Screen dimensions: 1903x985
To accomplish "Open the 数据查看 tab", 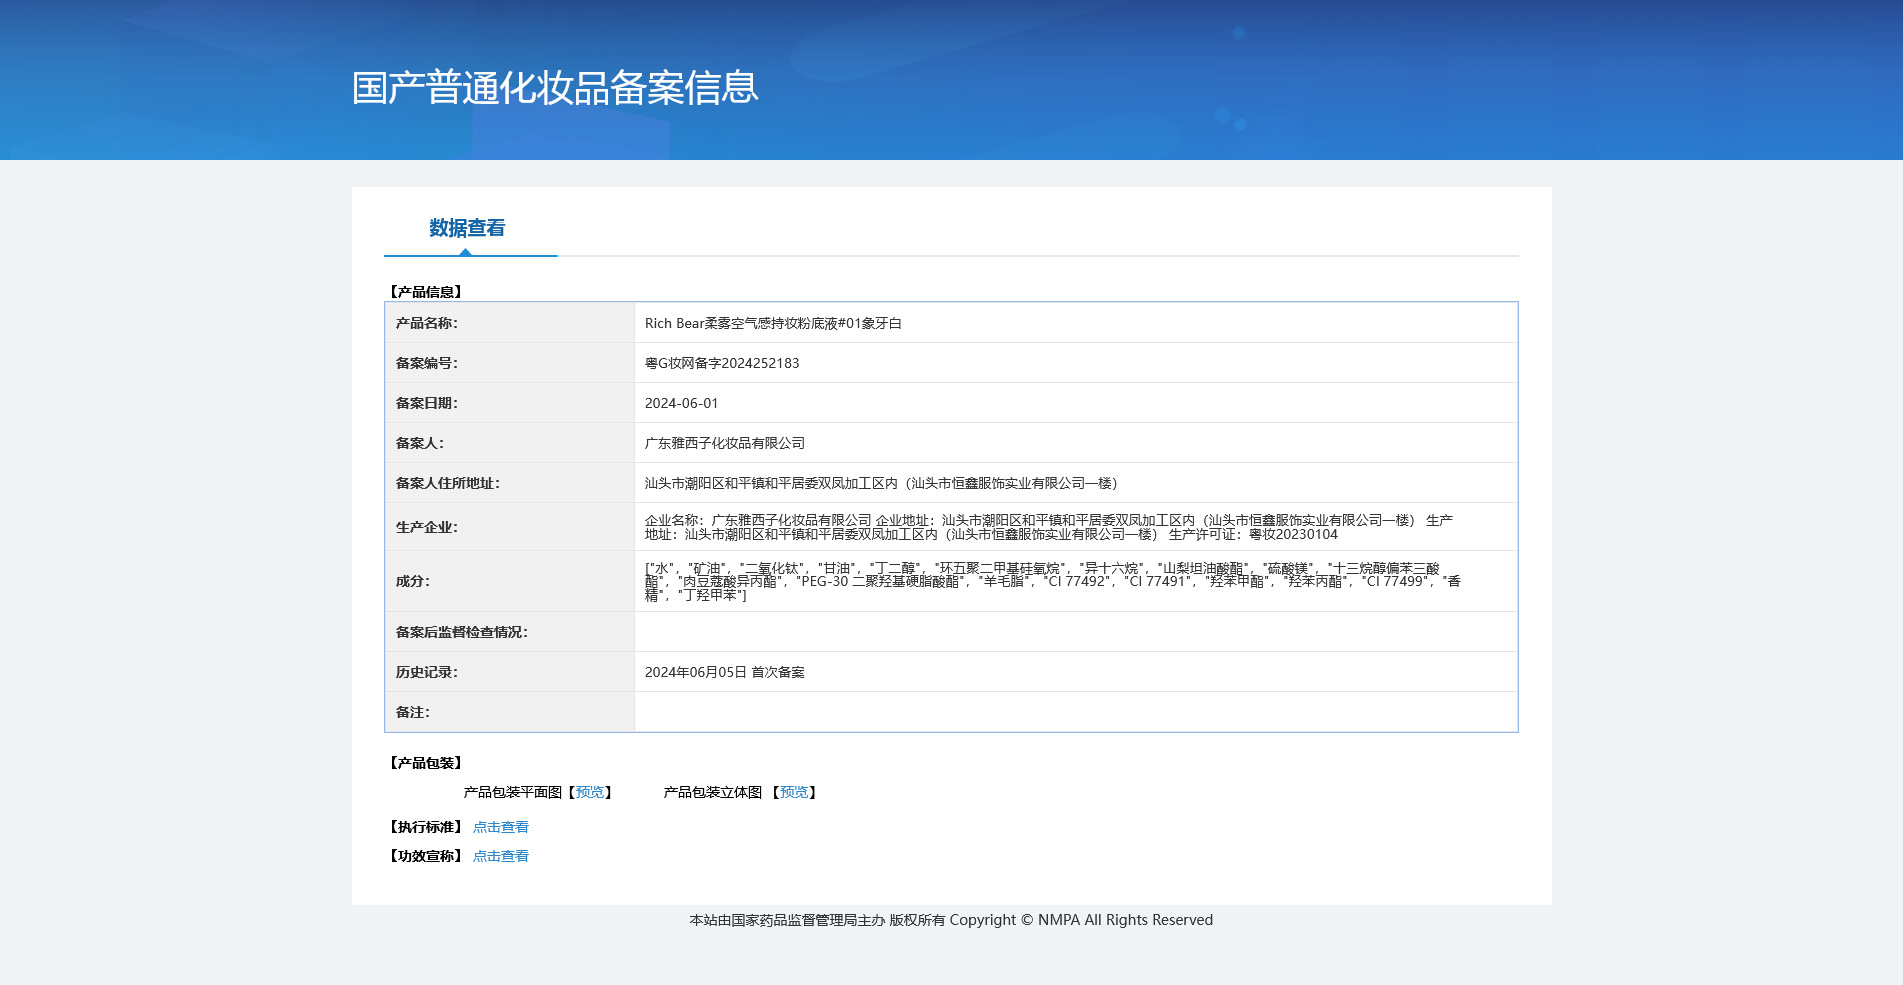I will pos(467,228).
